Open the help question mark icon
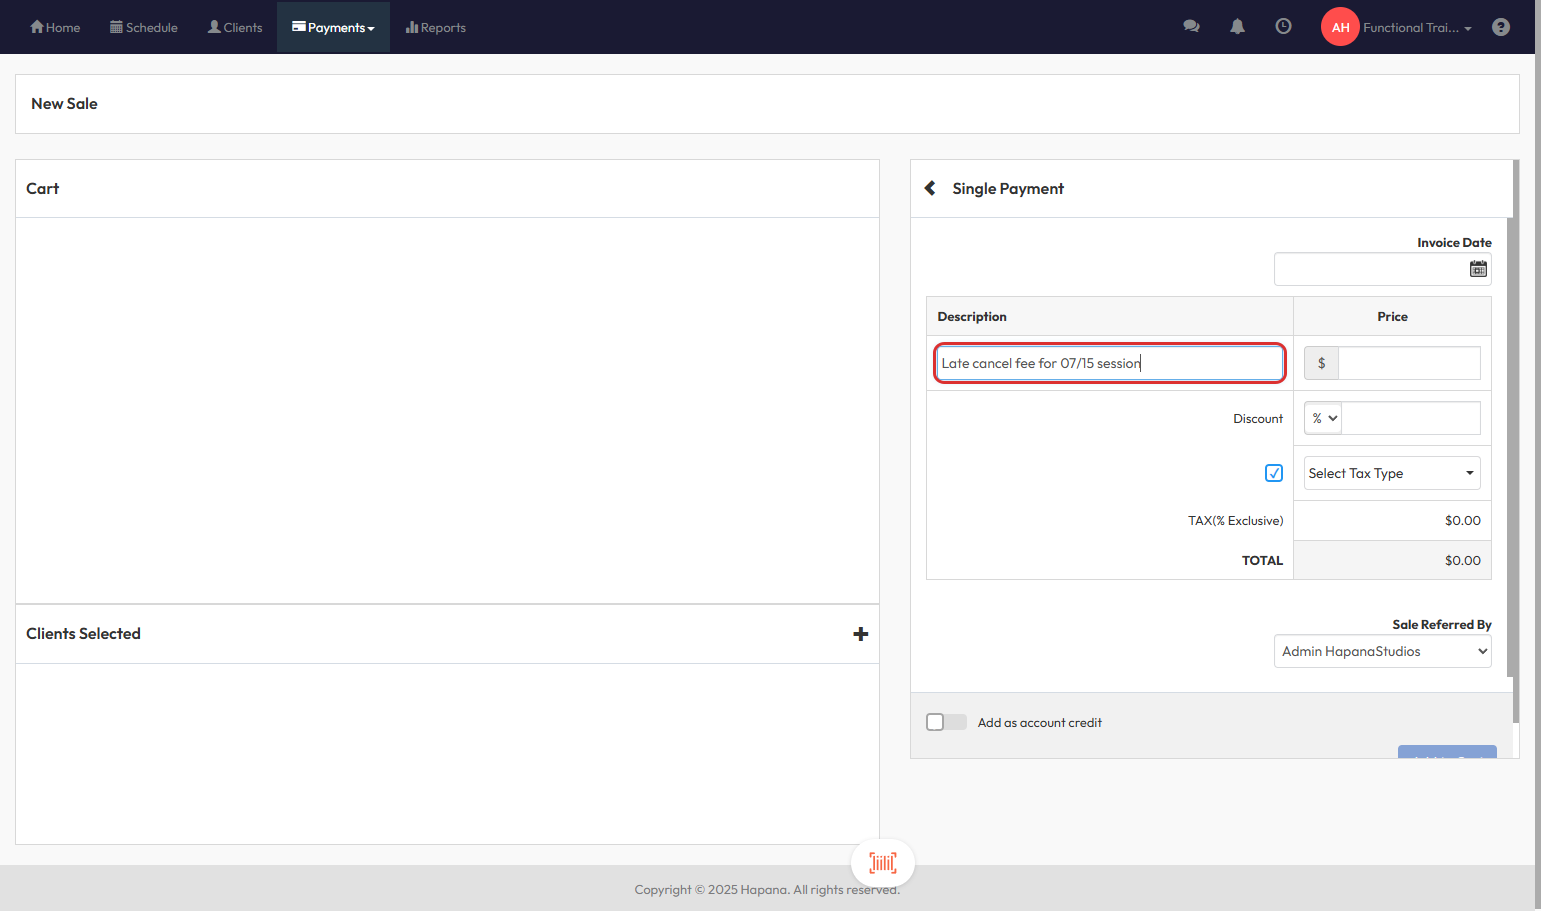 (1500, 27)
